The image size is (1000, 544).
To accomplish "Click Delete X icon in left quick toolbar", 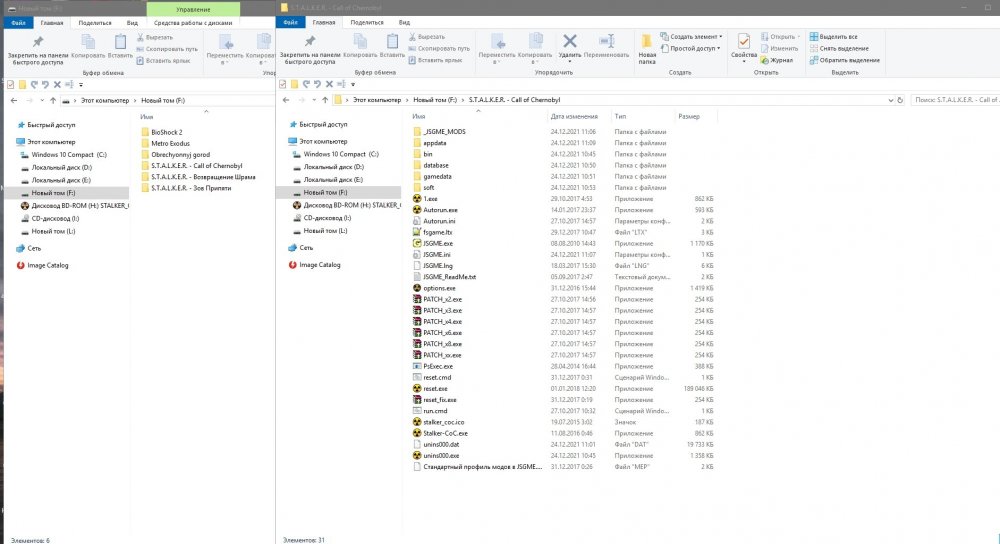I will (57, 84).
